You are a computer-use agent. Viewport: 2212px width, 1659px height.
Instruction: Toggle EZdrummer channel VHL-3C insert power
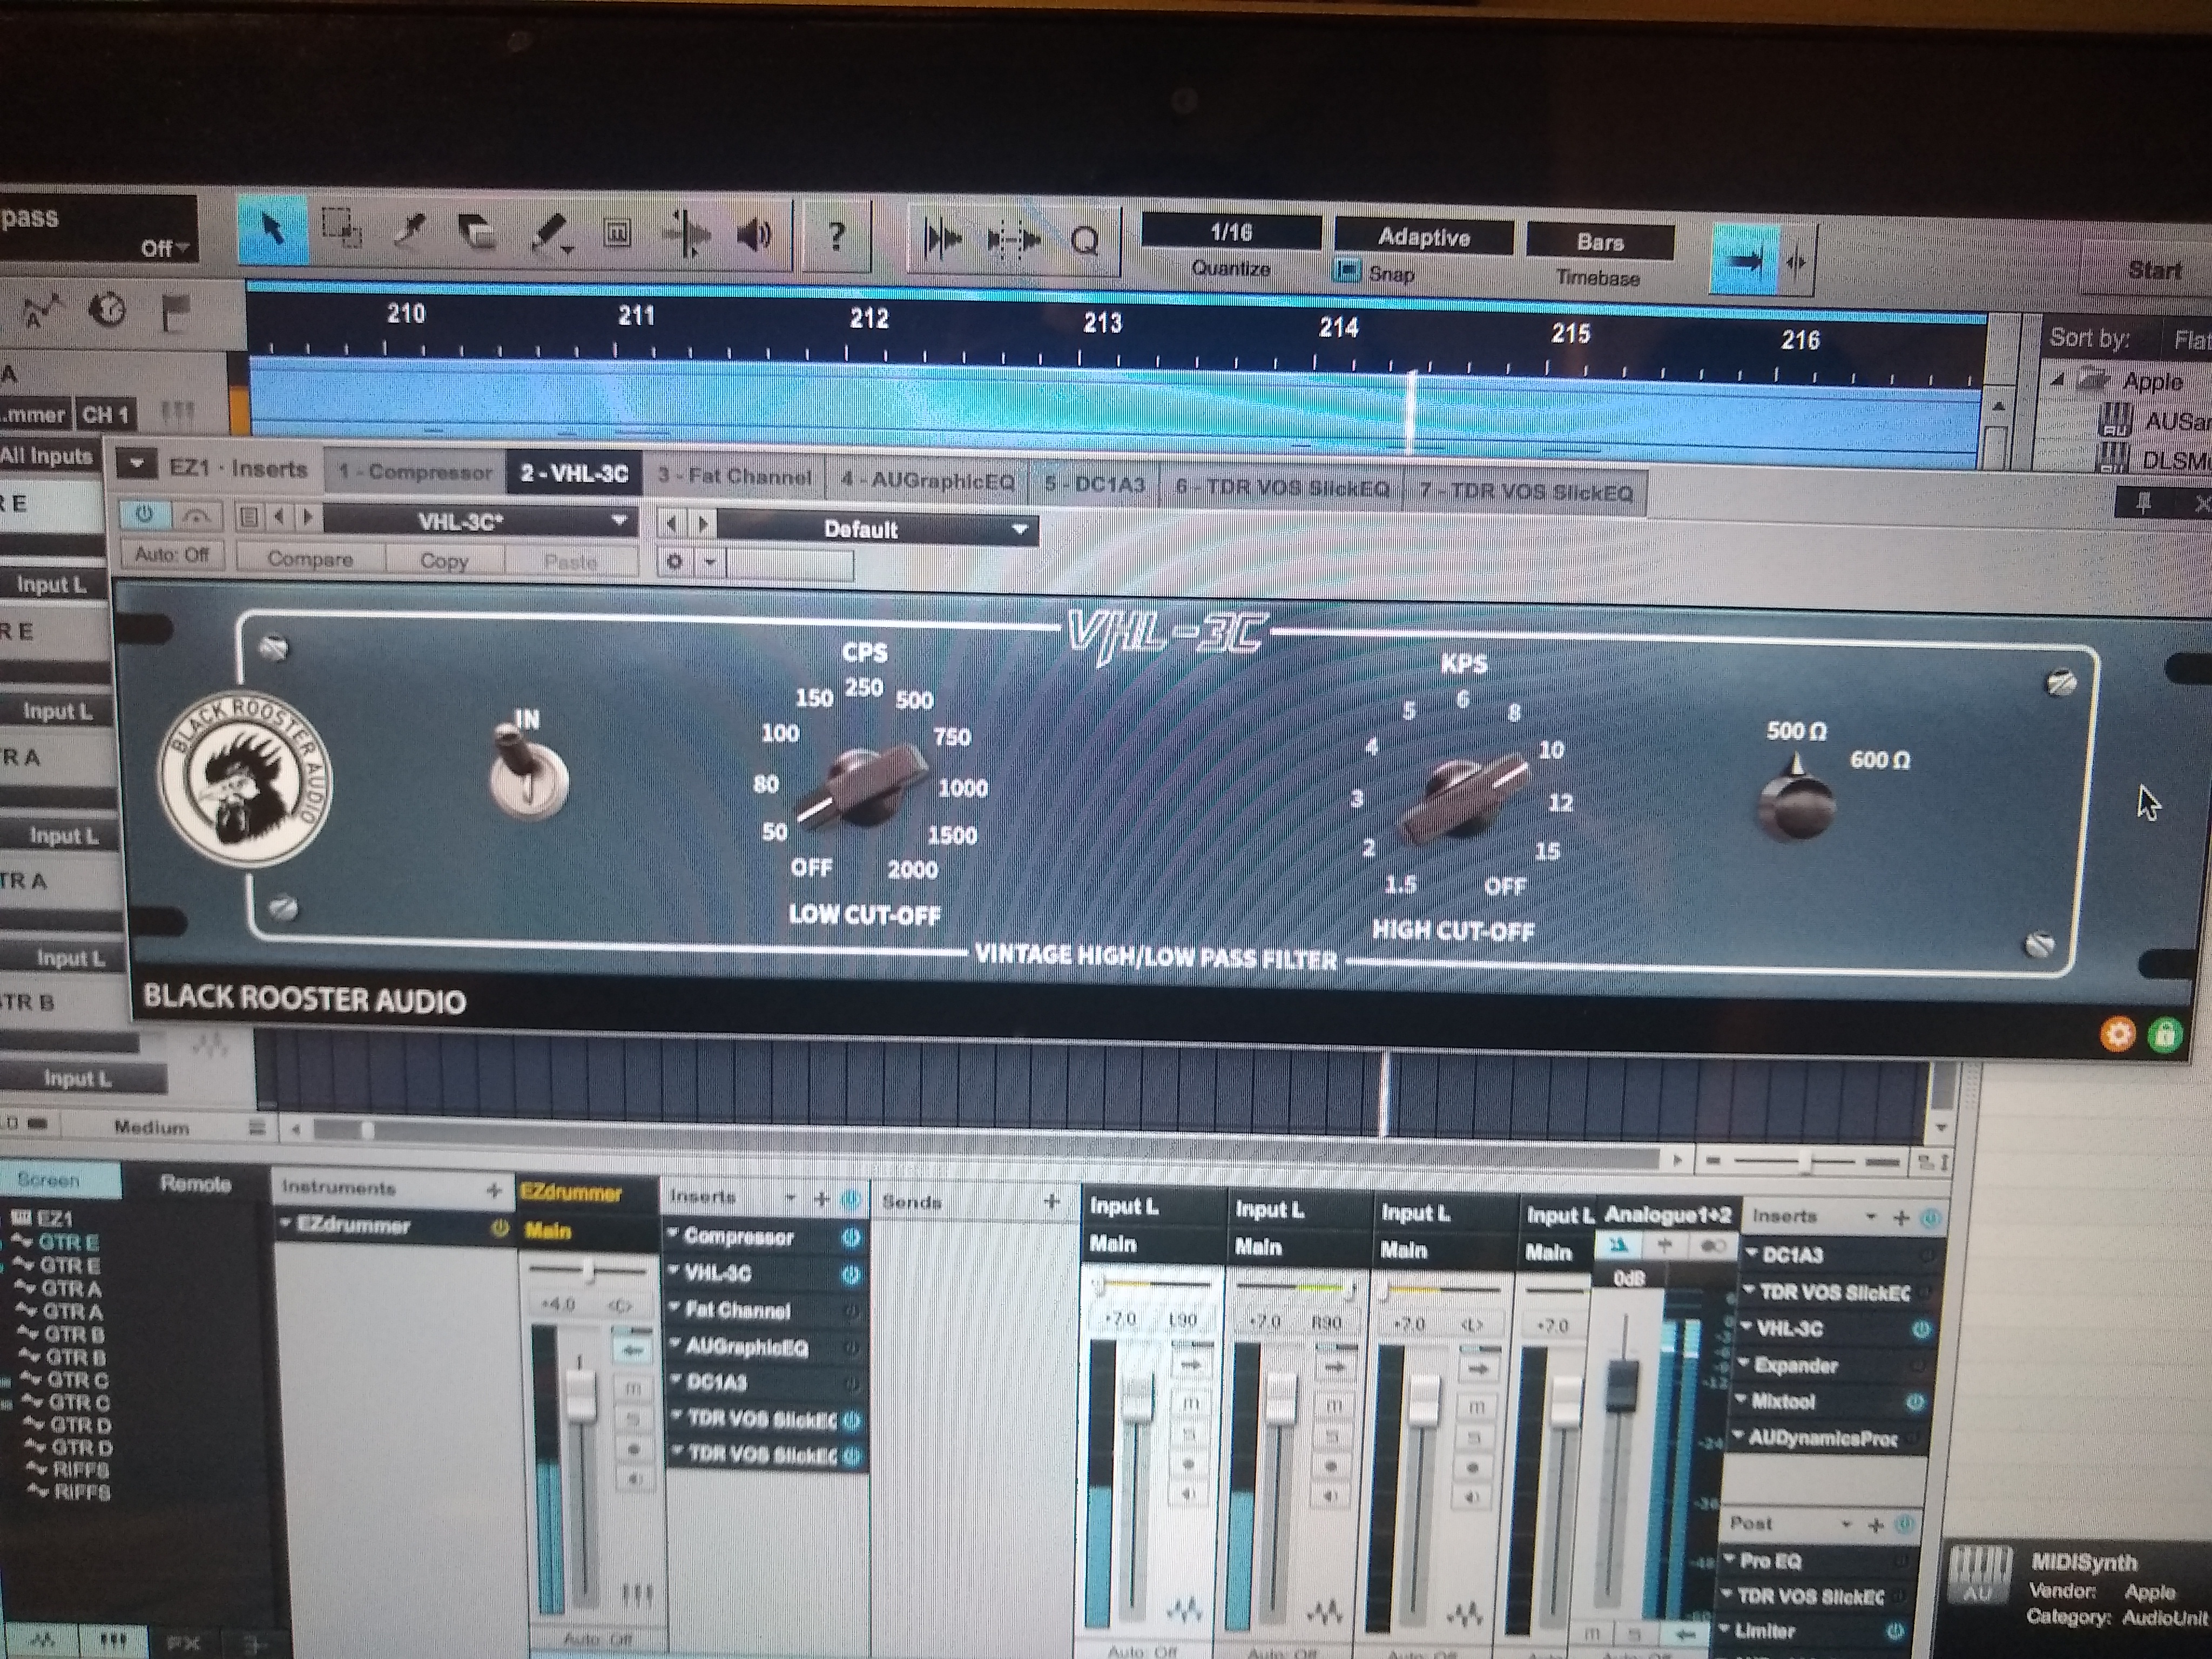tap(851, 1274)
